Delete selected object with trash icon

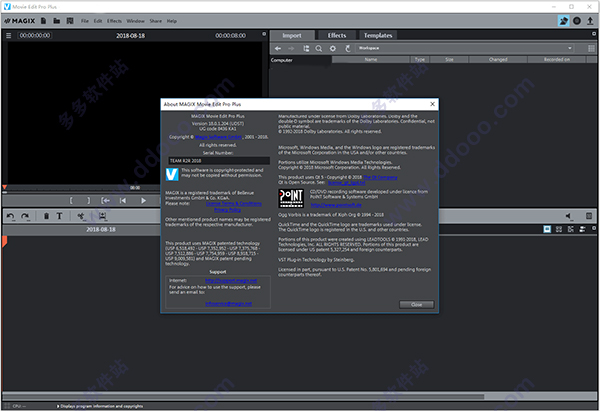click(x=46, y=216)
